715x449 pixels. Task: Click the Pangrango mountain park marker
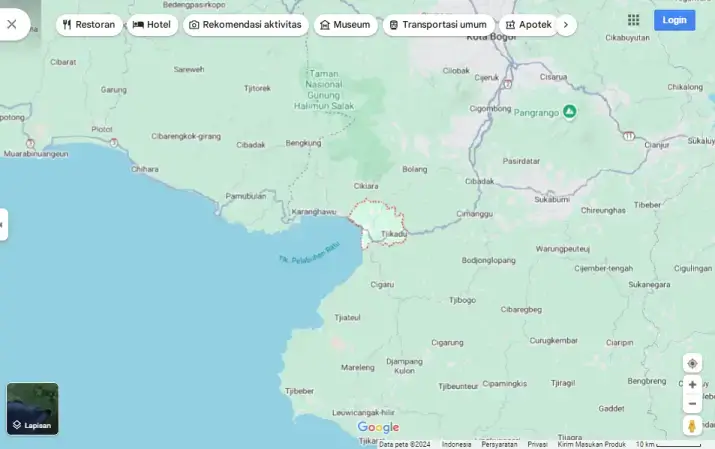coord(569,111)
